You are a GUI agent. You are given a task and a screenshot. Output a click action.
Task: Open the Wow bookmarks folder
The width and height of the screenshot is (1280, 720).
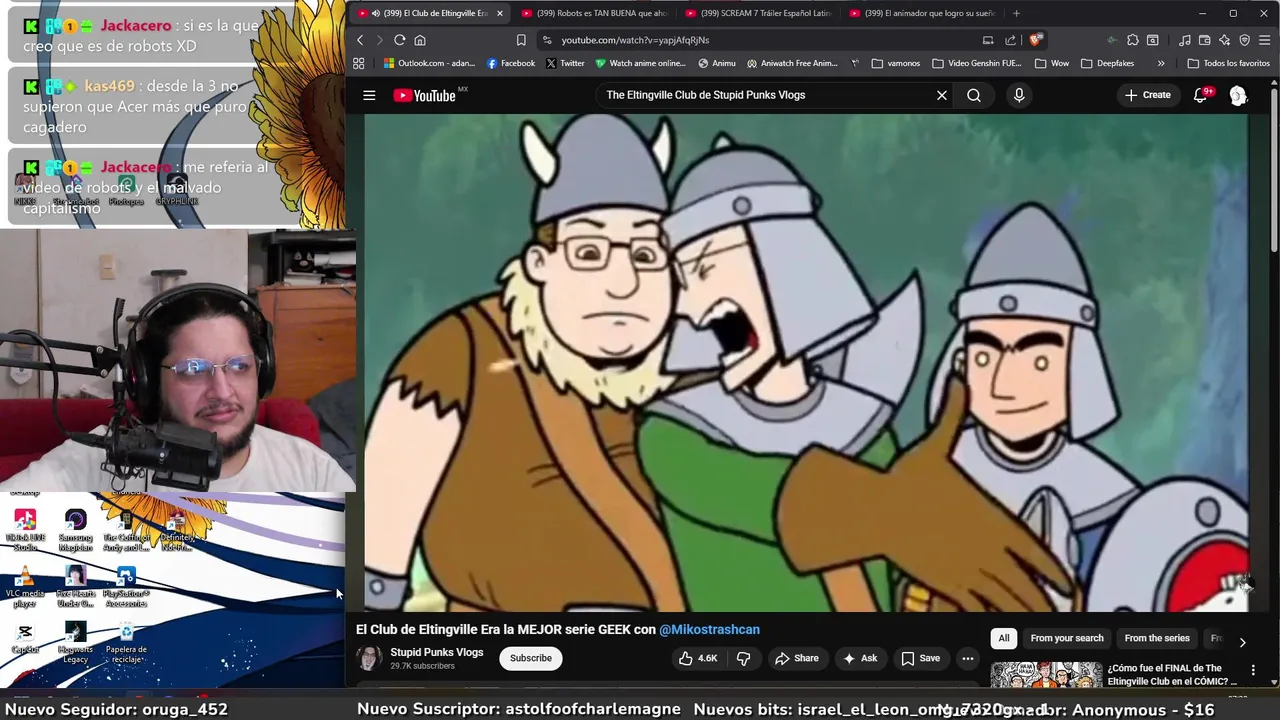click(x=1052, y=63)
